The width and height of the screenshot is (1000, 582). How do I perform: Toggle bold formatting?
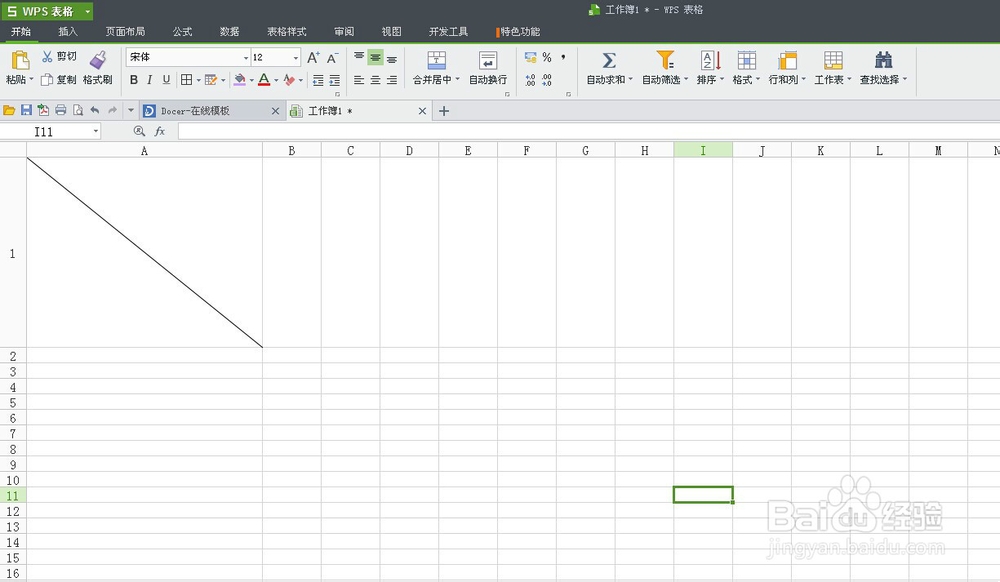[x=134, y=80]
